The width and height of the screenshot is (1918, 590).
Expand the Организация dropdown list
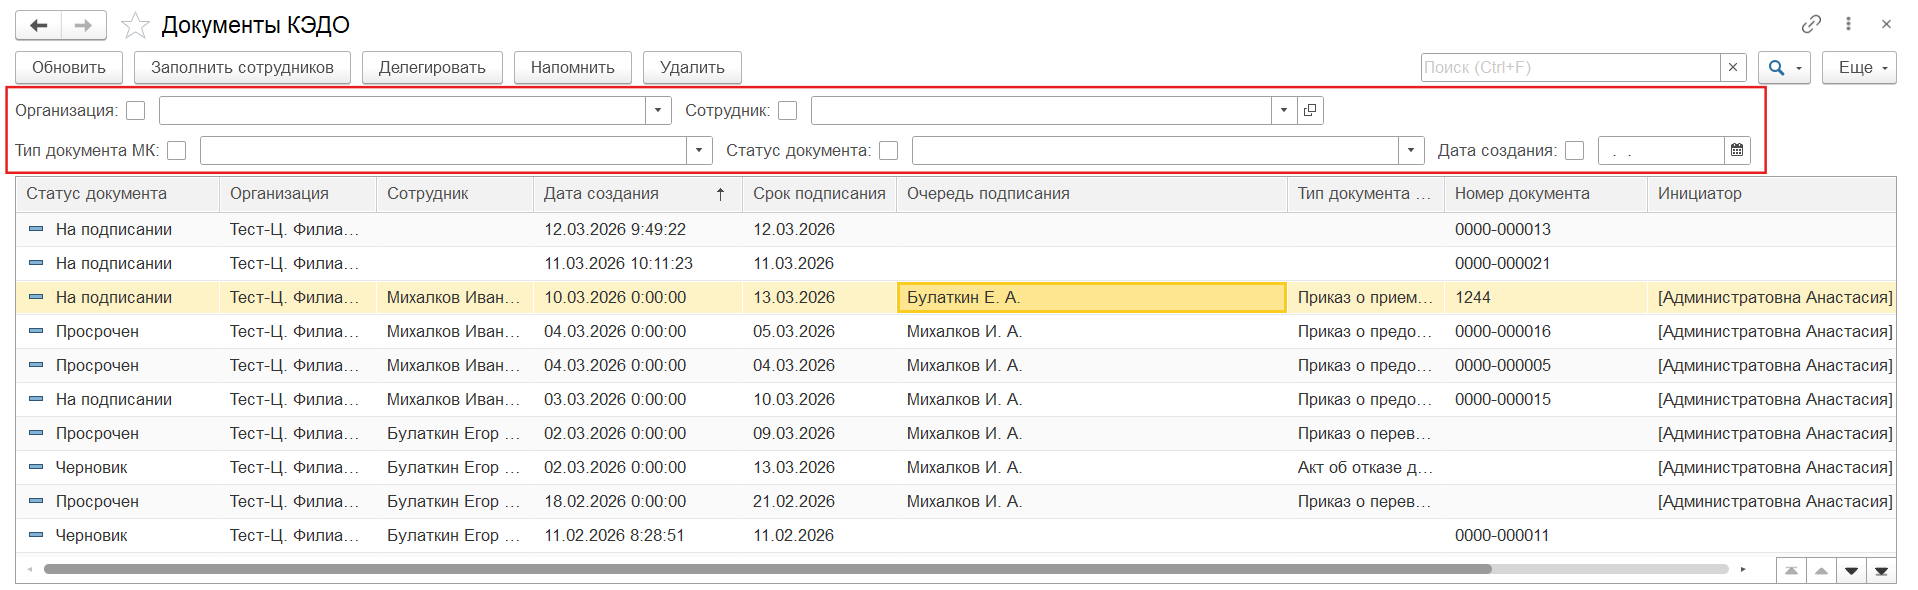[658, 110]
